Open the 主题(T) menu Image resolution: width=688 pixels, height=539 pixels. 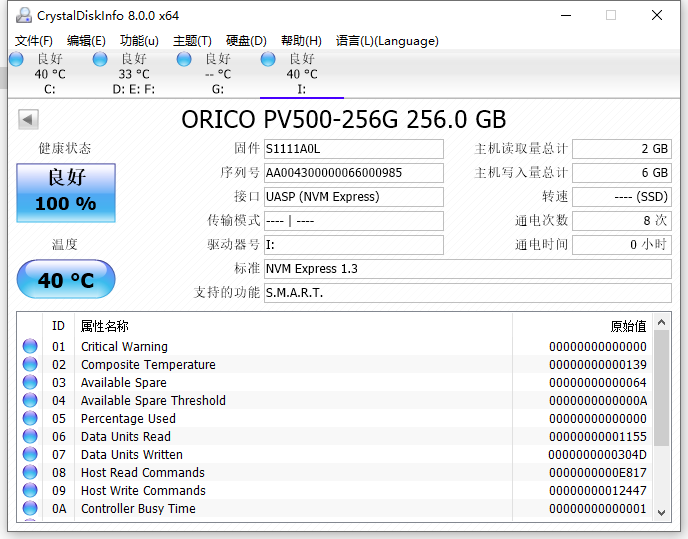pyautogui.click(x=192, y=41)
